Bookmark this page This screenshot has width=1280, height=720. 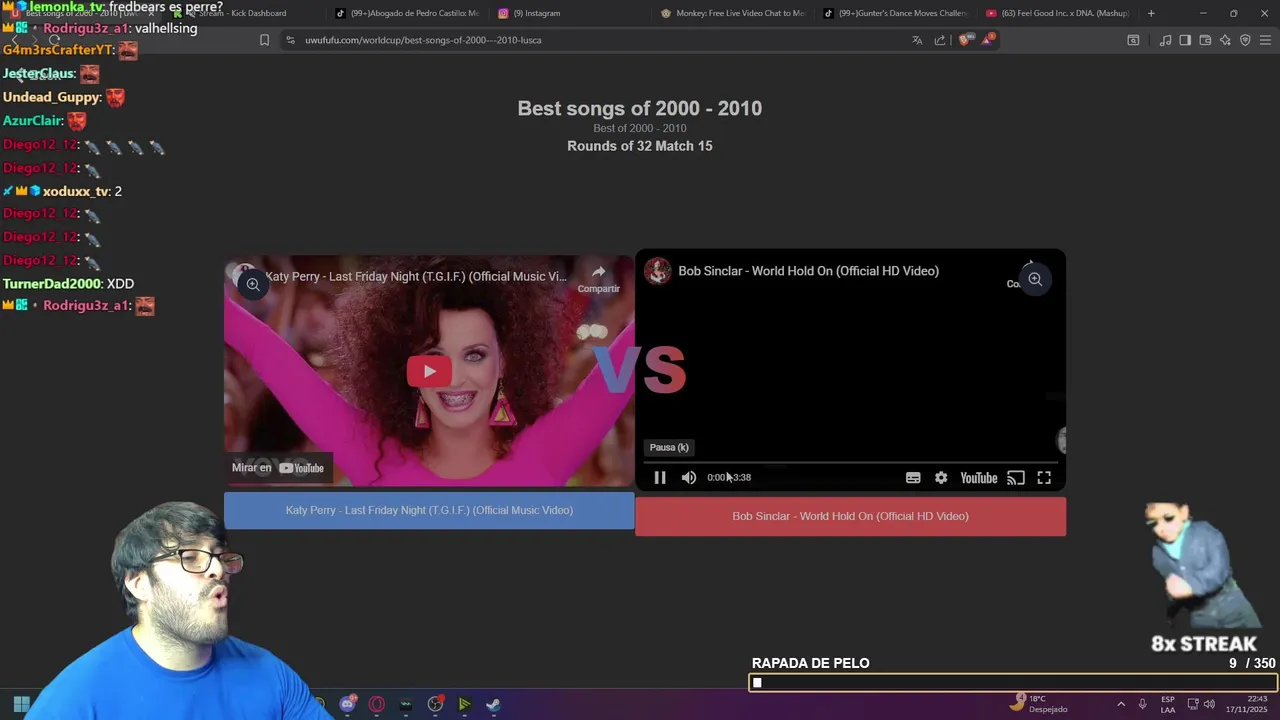[264, 40]
